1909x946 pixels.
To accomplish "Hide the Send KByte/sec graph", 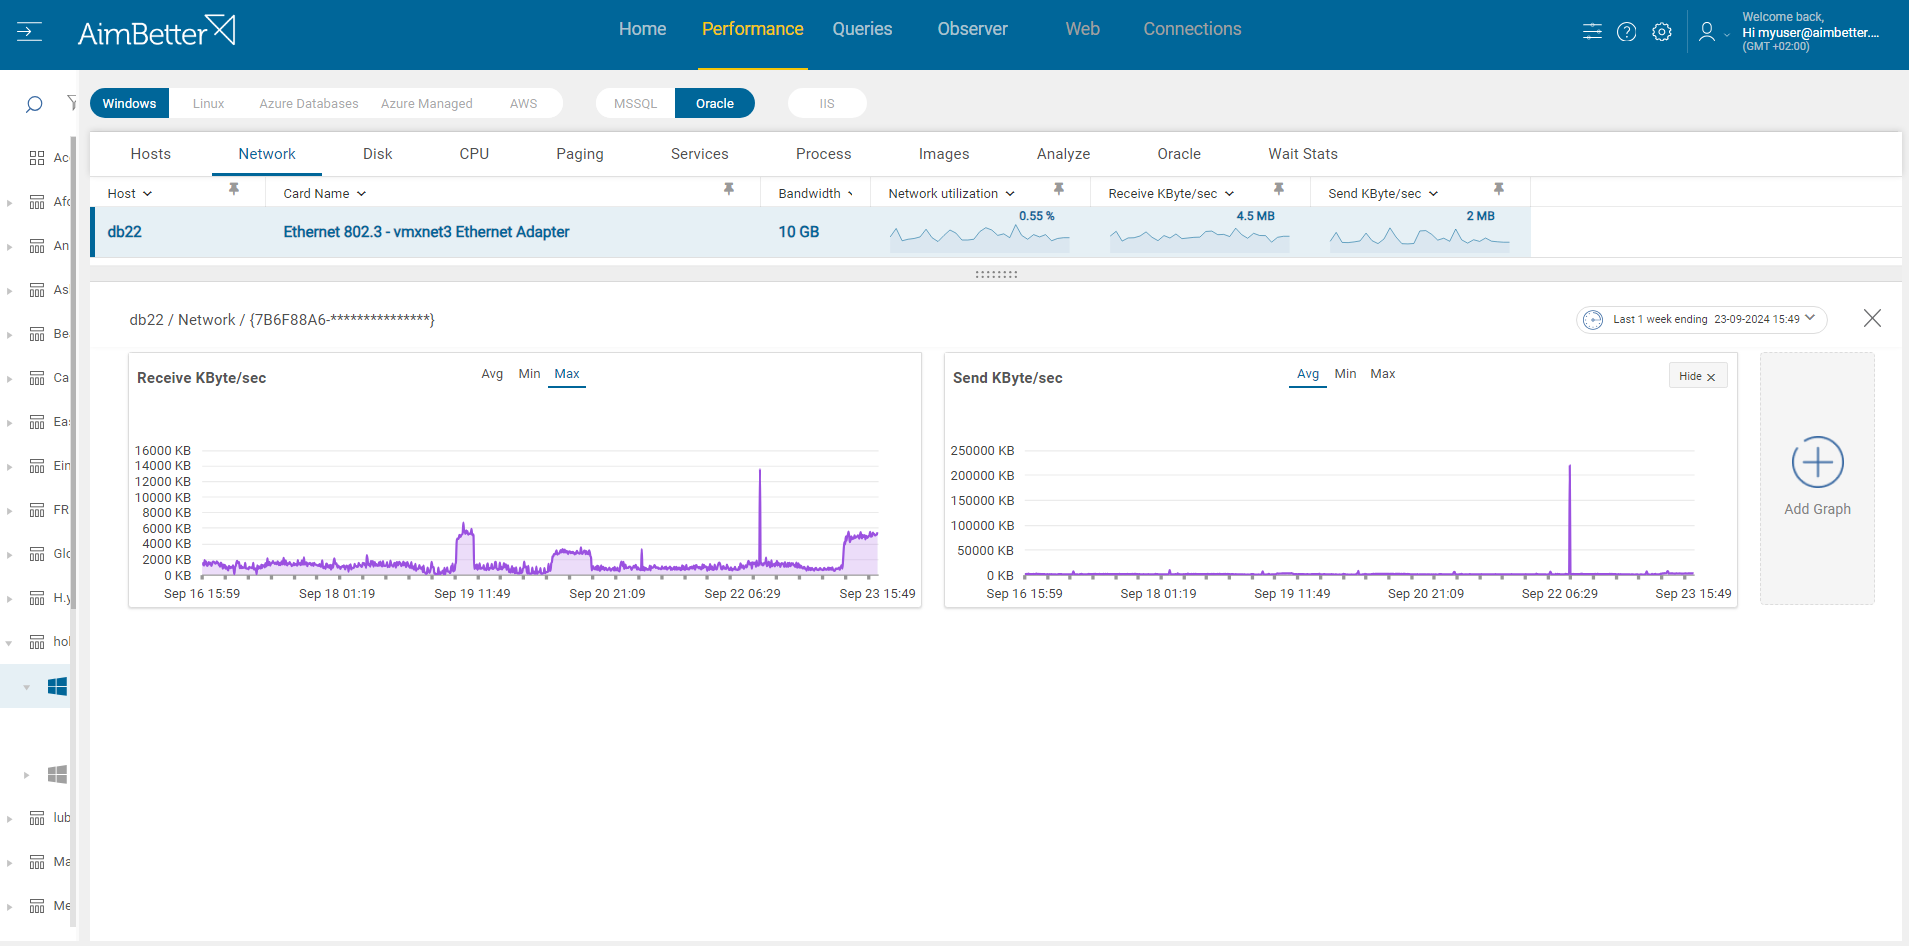I will (1698, 376).
